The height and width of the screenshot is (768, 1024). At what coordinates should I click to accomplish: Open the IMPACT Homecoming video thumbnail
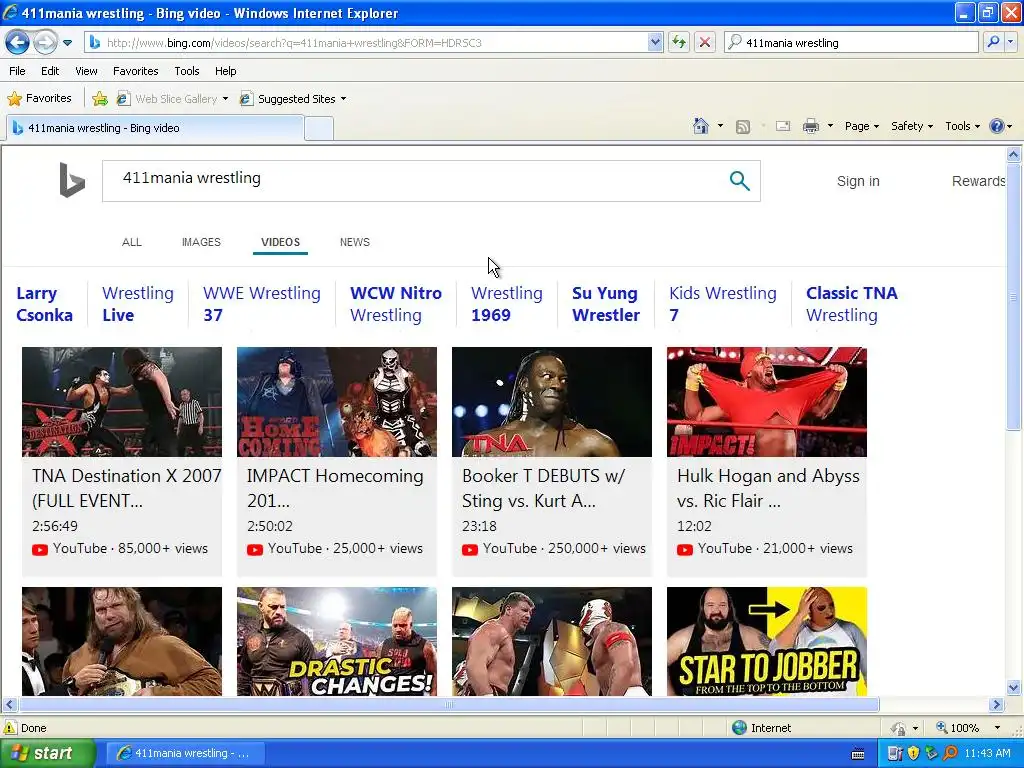pos(337,402)
